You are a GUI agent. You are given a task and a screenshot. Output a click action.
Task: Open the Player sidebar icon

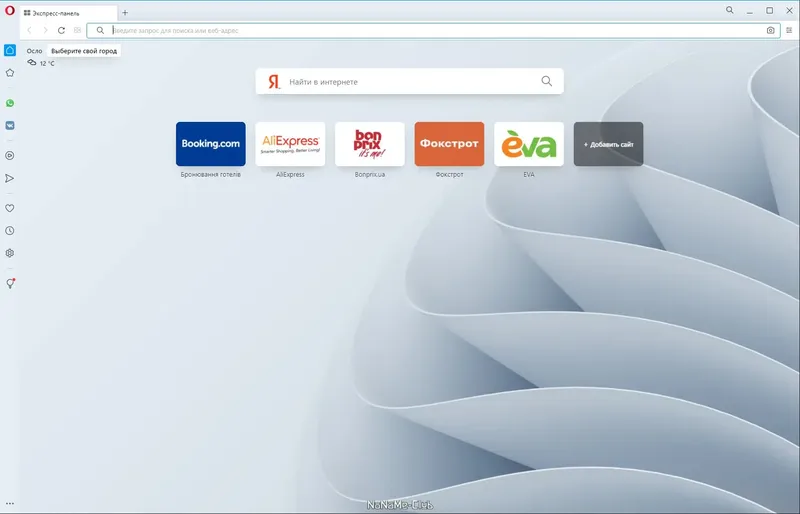click(x=10, y=156)
